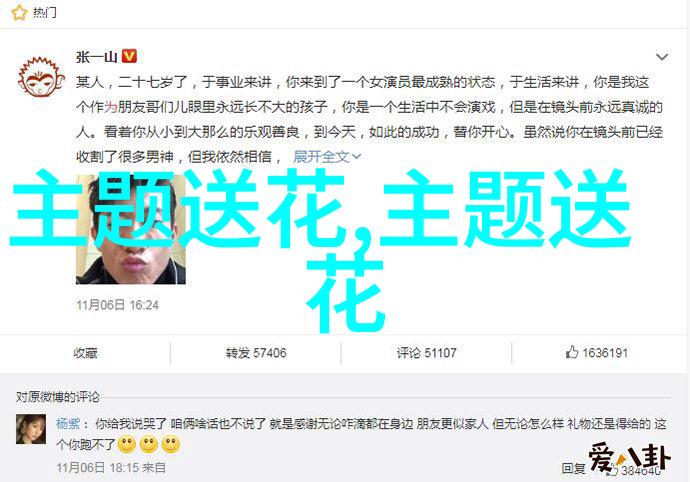
Task: Open the 对原微博的评论 section heading
Action: point(58,397)
